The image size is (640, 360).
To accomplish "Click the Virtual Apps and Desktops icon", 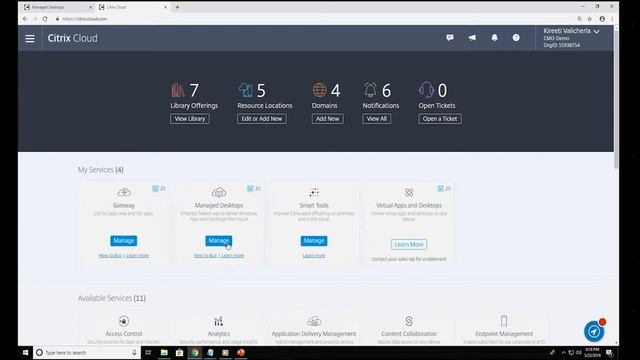I will pyautogui.click(x=409, y=192).
